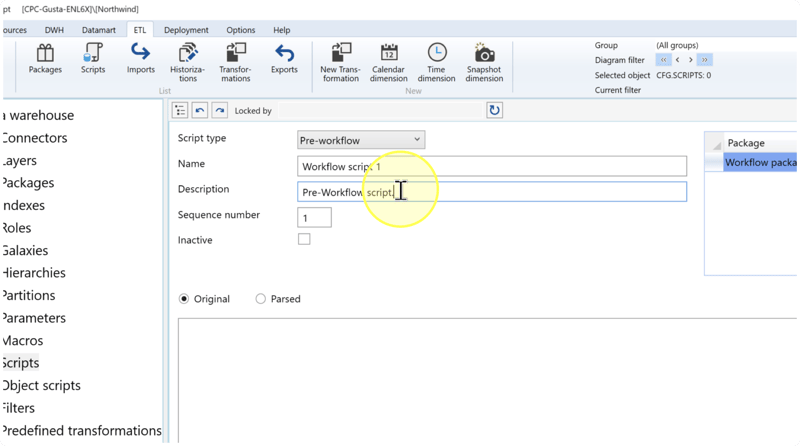Open the Help ribbon tab
The height and width of the screenshot is (446, 800).
pos(282,30)
